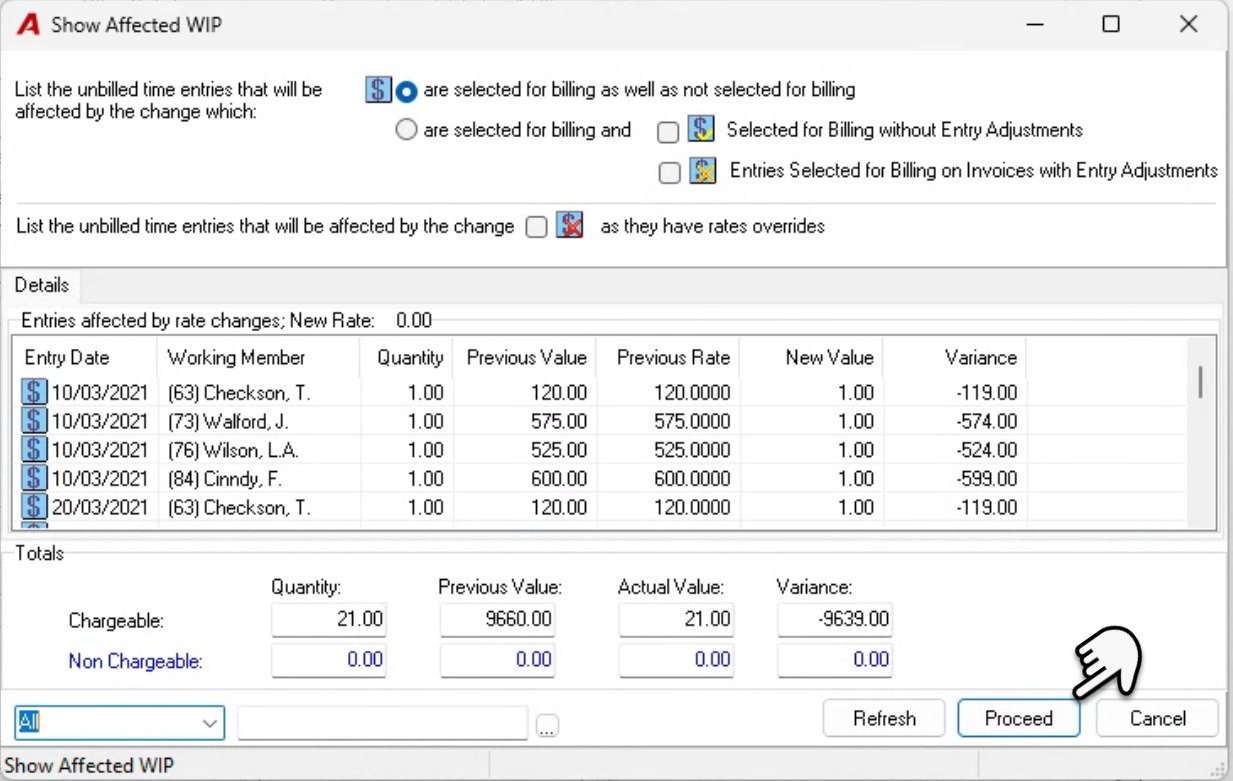This screenshot has width=1233, height=781.
Task: Click the Chargeable Quantity field showing 21.00
Action: click(x=328, y=620)
